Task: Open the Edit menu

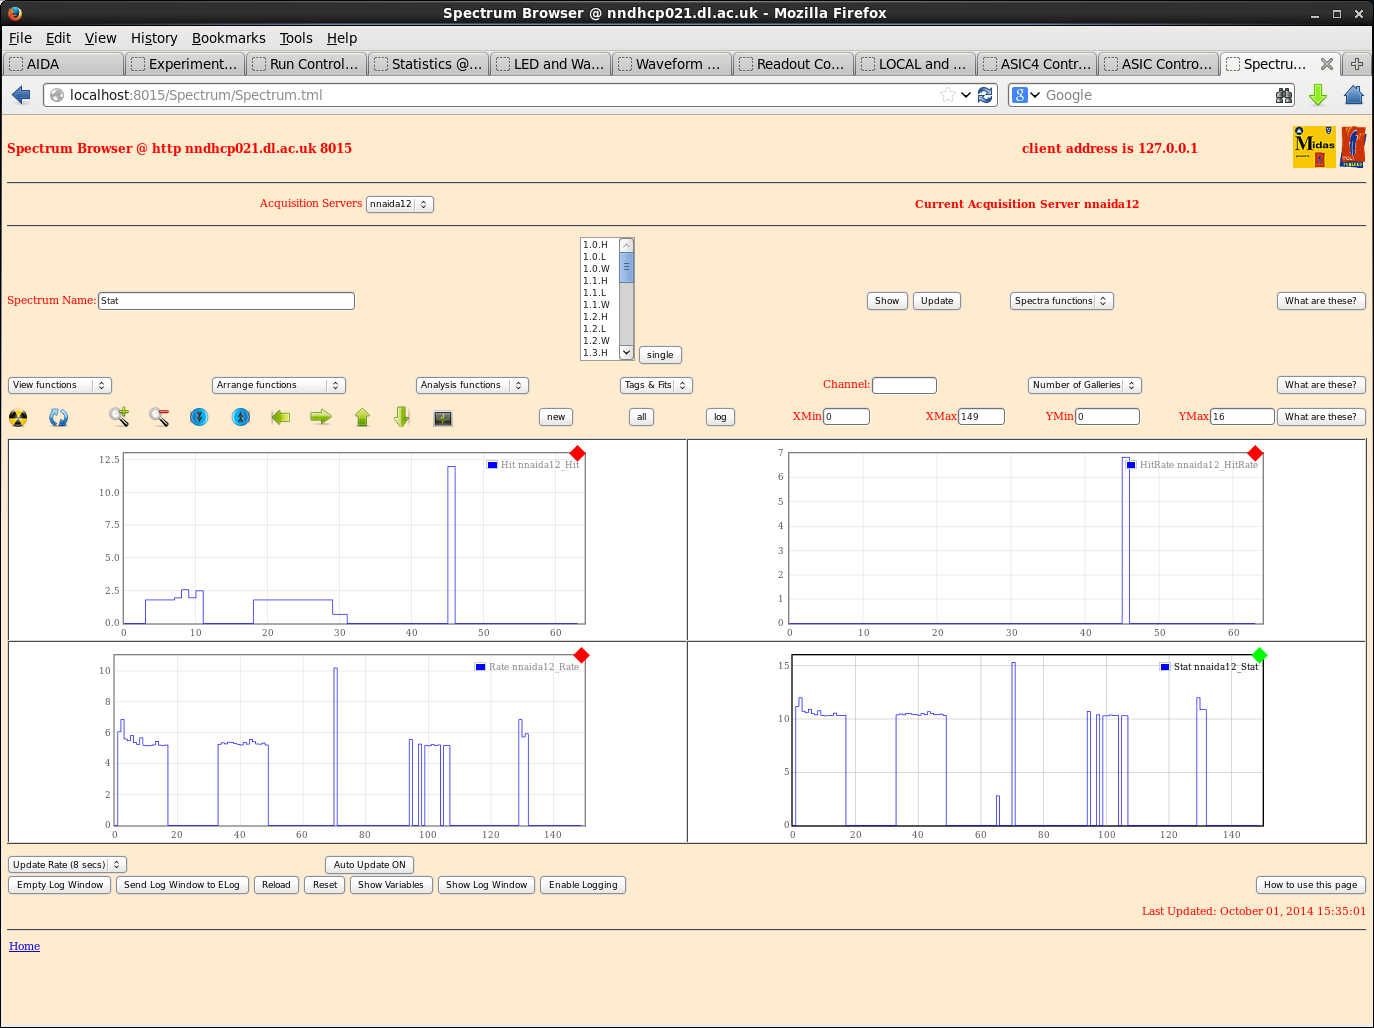Action: tap(58, 38)
